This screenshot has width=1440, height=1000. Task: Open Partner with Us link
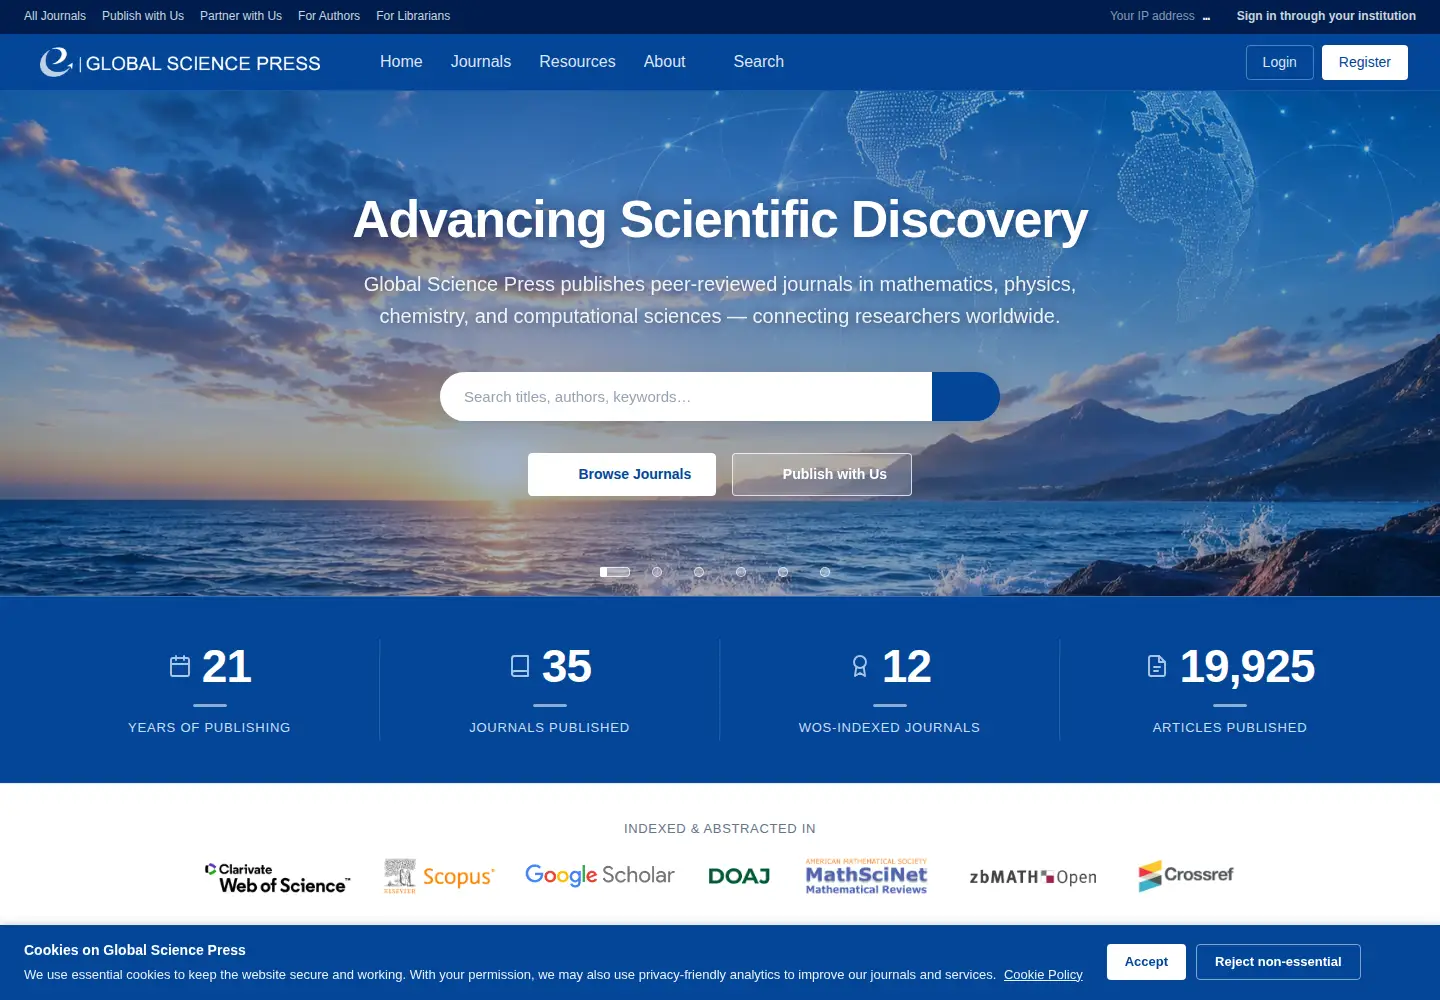point(241,16)
